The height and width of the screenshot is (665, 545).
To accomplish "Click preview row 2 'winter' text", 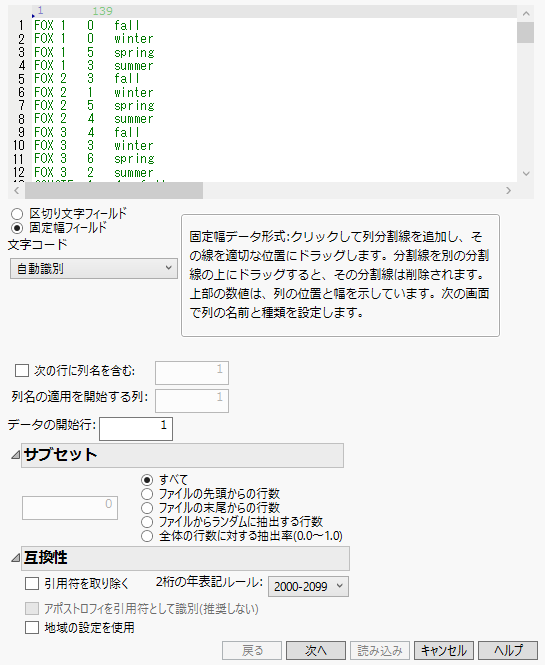I will pos(134,39).
